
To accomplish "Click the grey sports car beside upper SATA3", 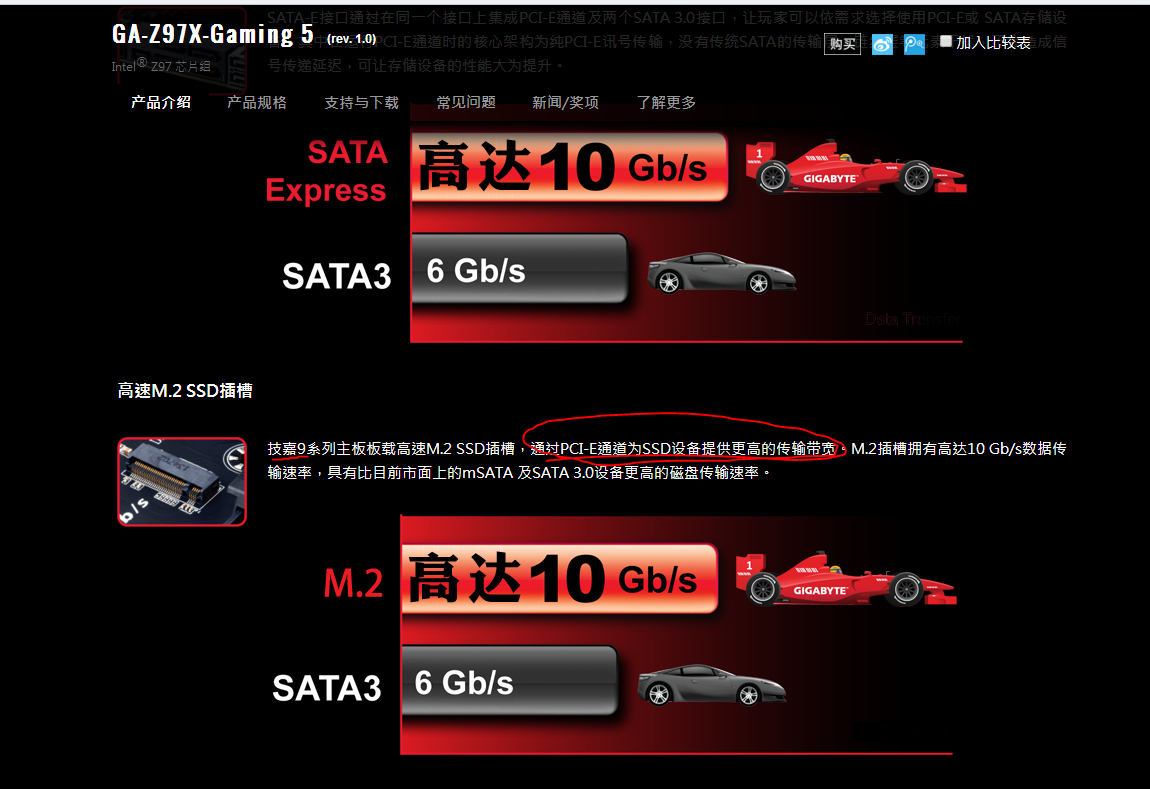I will click(721, 273).
